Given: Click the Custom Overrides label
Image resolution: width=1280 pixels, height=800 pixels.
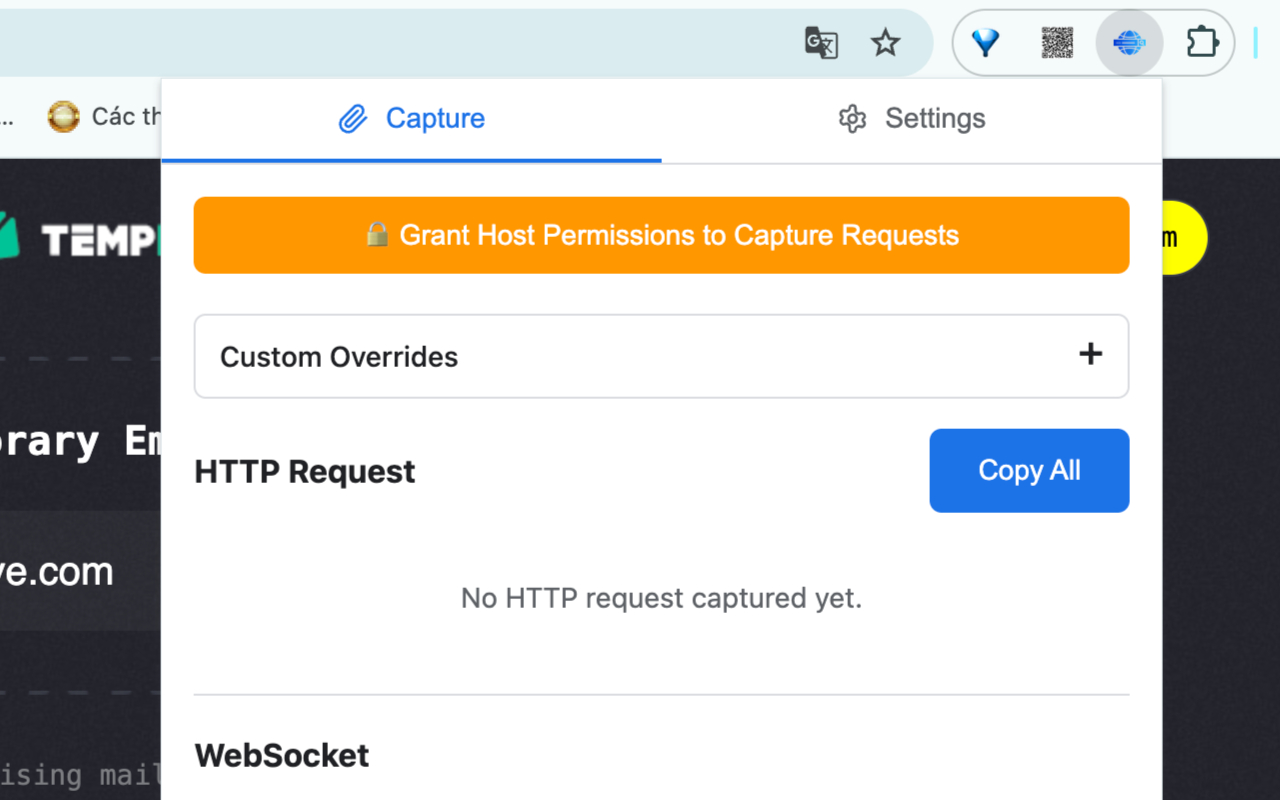Looking at the screenshot, I should pos(339,357).
